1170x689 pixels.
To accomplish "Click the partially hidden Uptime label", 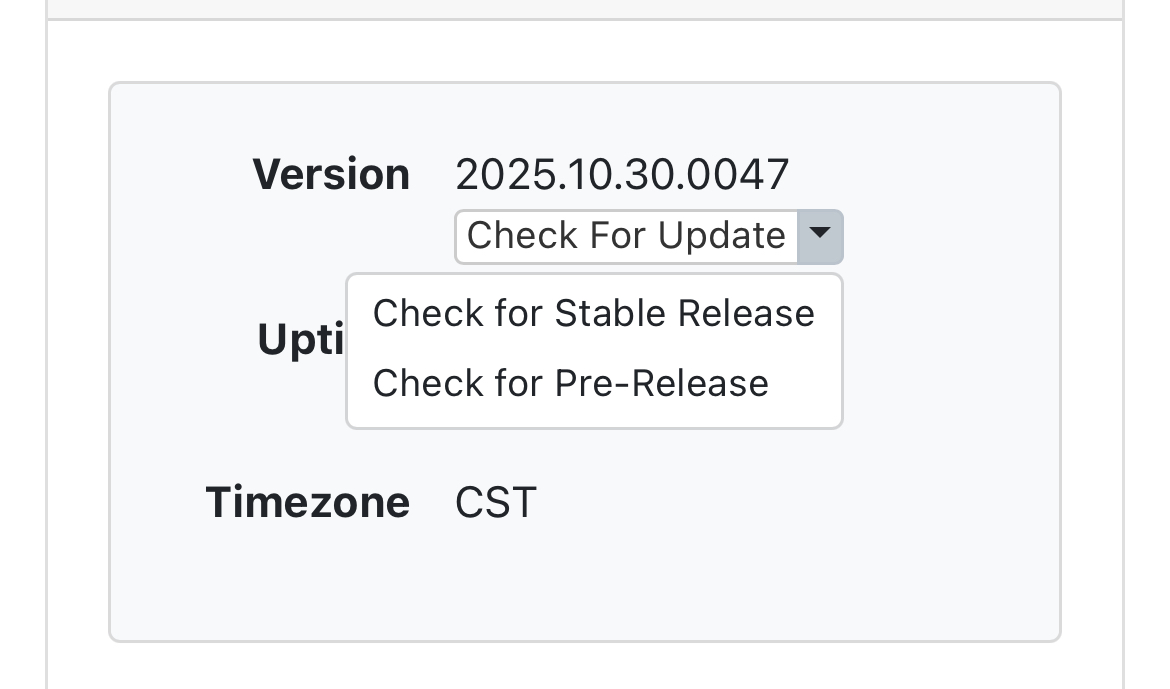I will pos(300,340).
